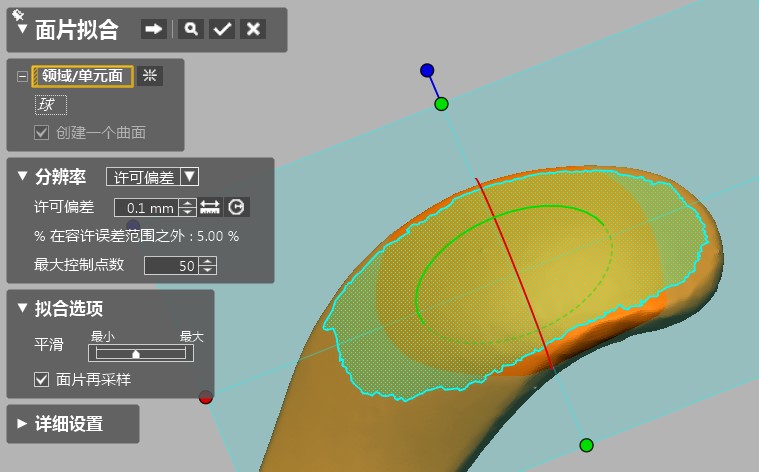Image resolution: width=759 pixels, height=472 pixels.
Task: Confirm mesh fit with the checkmark icon
Action: [x=222, y=29]
